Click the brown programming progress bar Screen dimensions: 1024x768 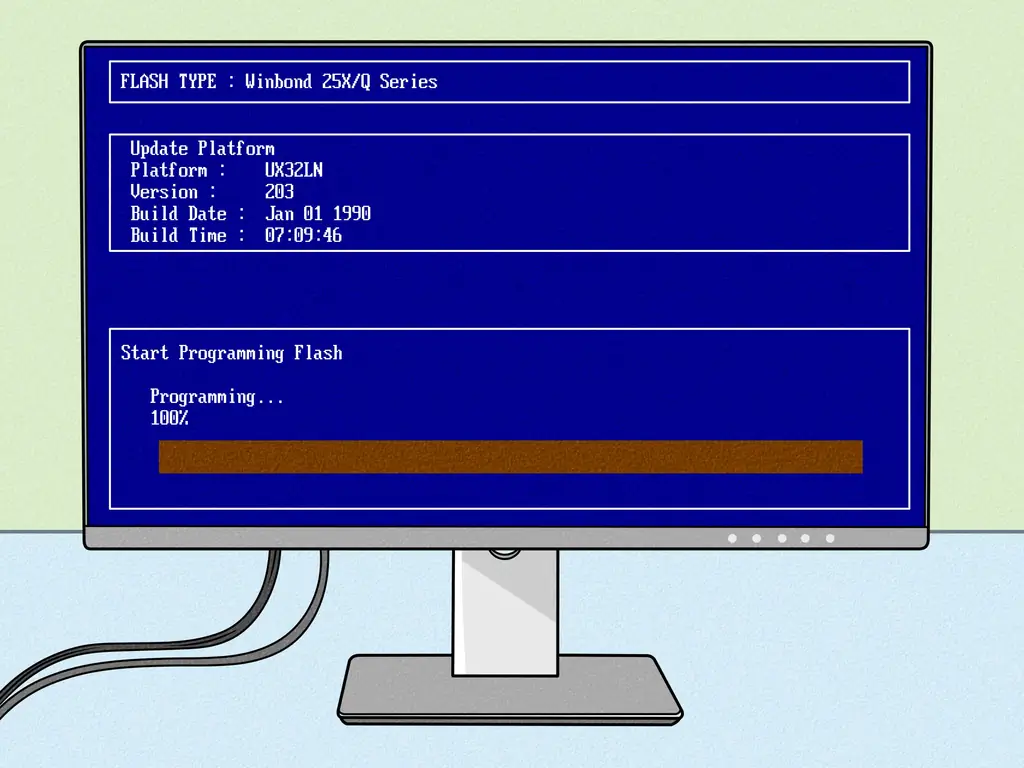click(510, 456)
